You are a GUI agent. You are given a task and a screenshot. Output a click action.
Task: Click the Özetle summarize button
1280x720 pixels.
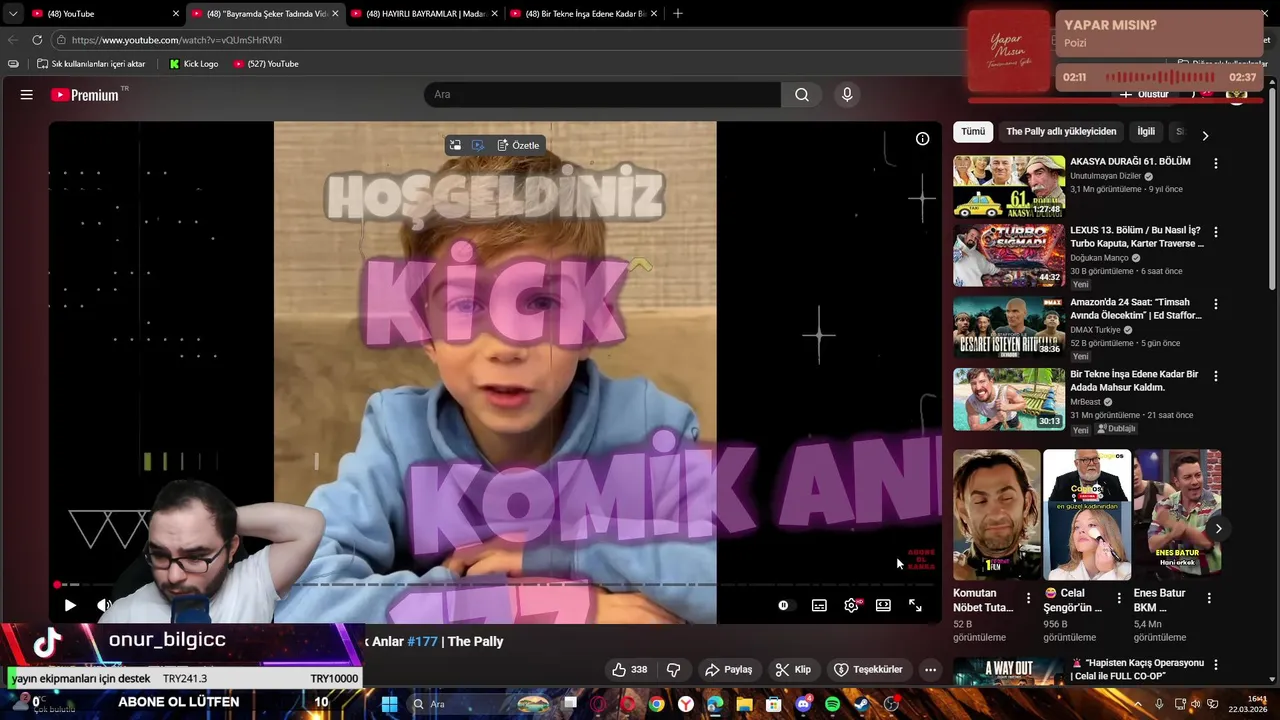519,145
